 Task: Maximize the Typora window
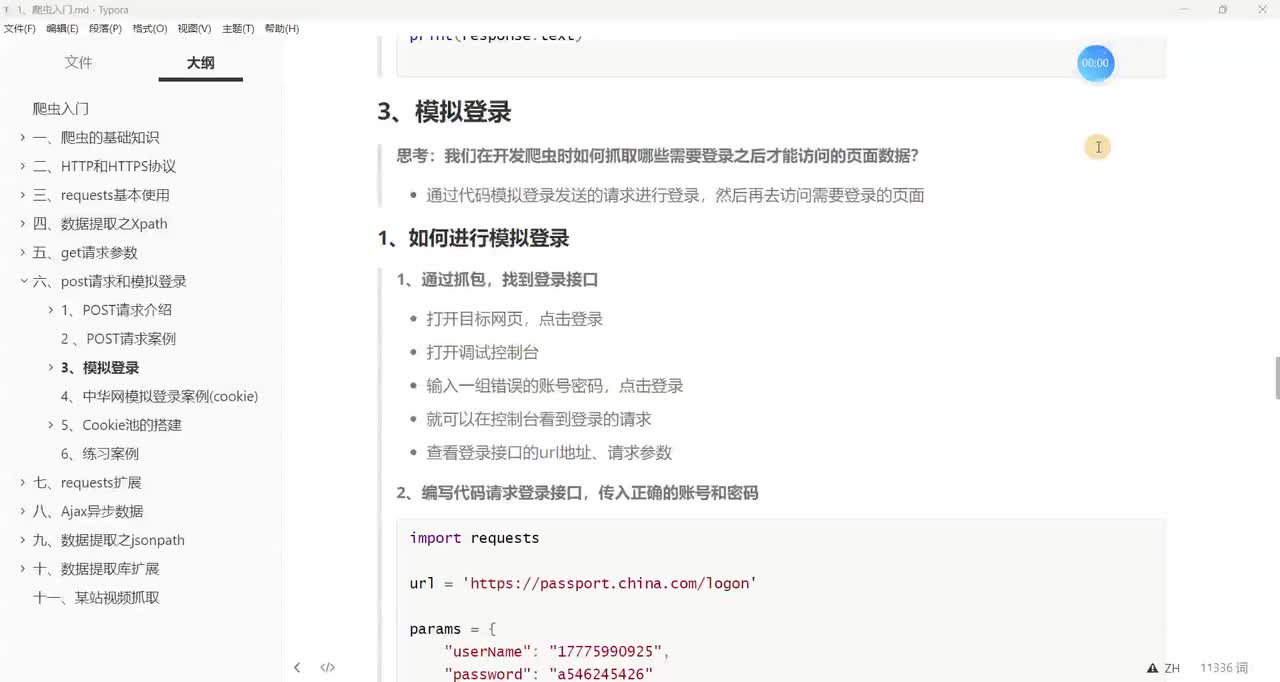1222,10
